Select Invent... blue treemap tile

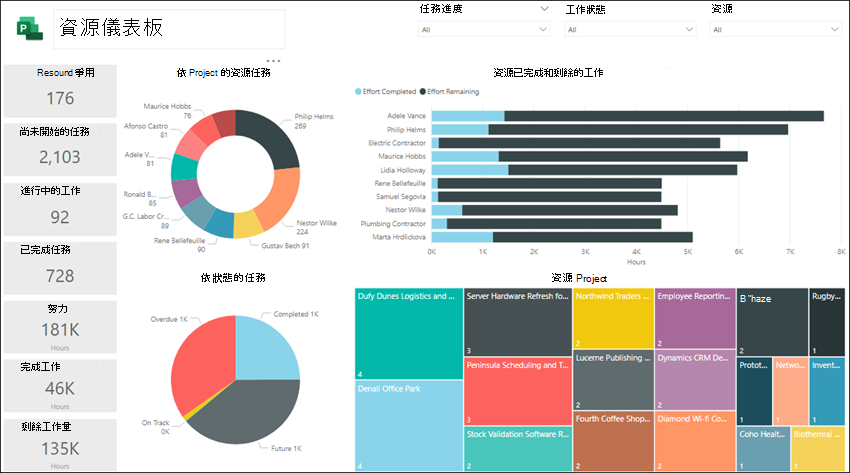[827, 391]
